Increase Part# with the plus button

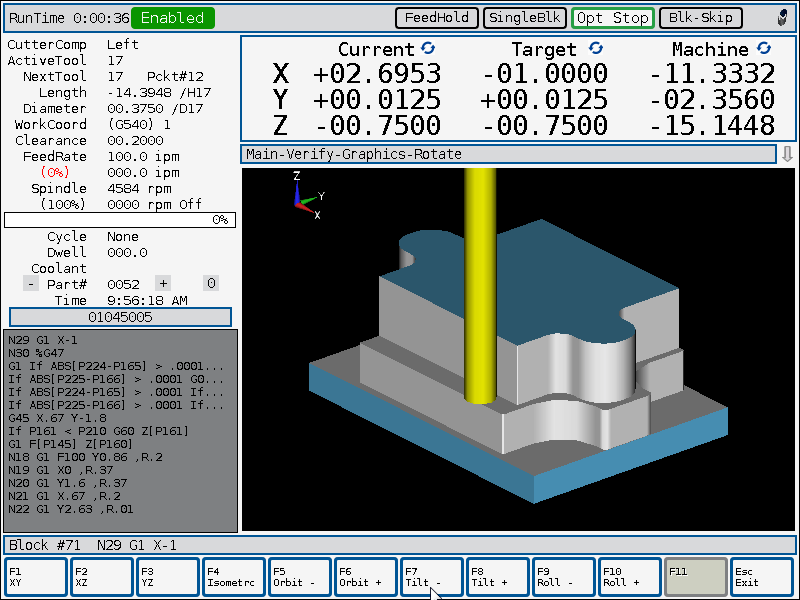[163, 283]
